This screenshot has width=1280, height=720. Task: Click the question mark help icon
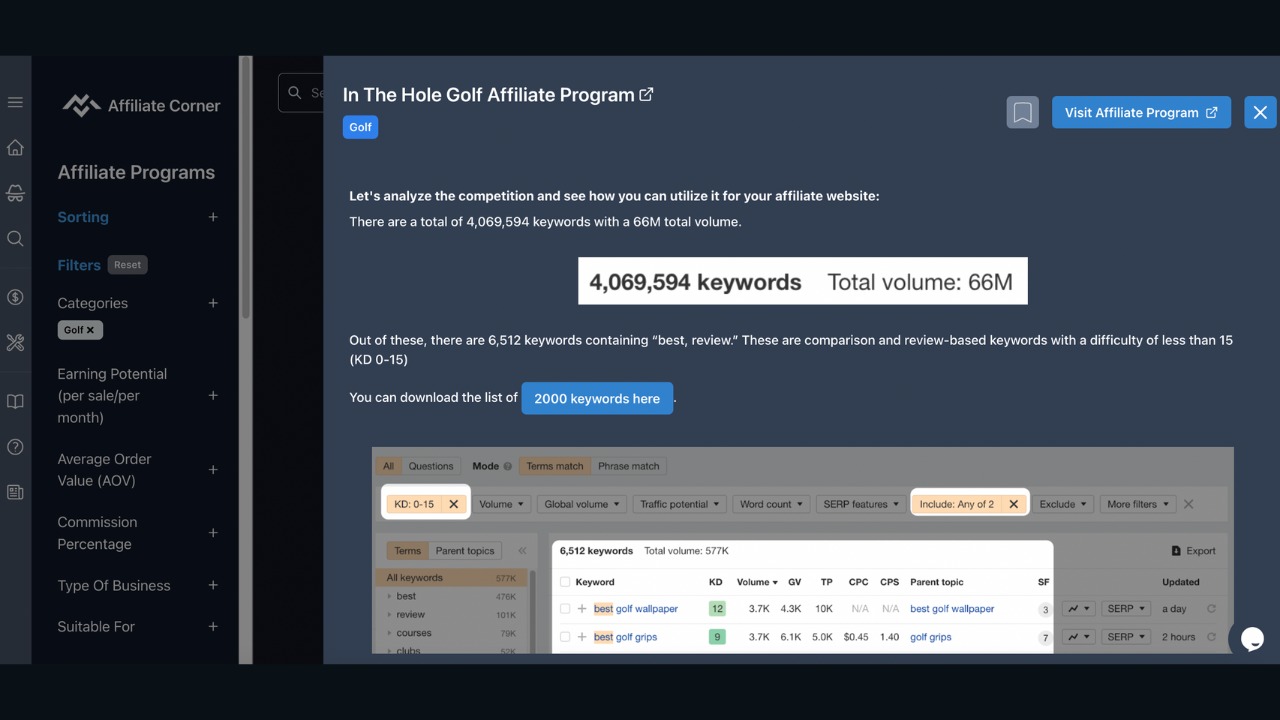pos(15,447)
